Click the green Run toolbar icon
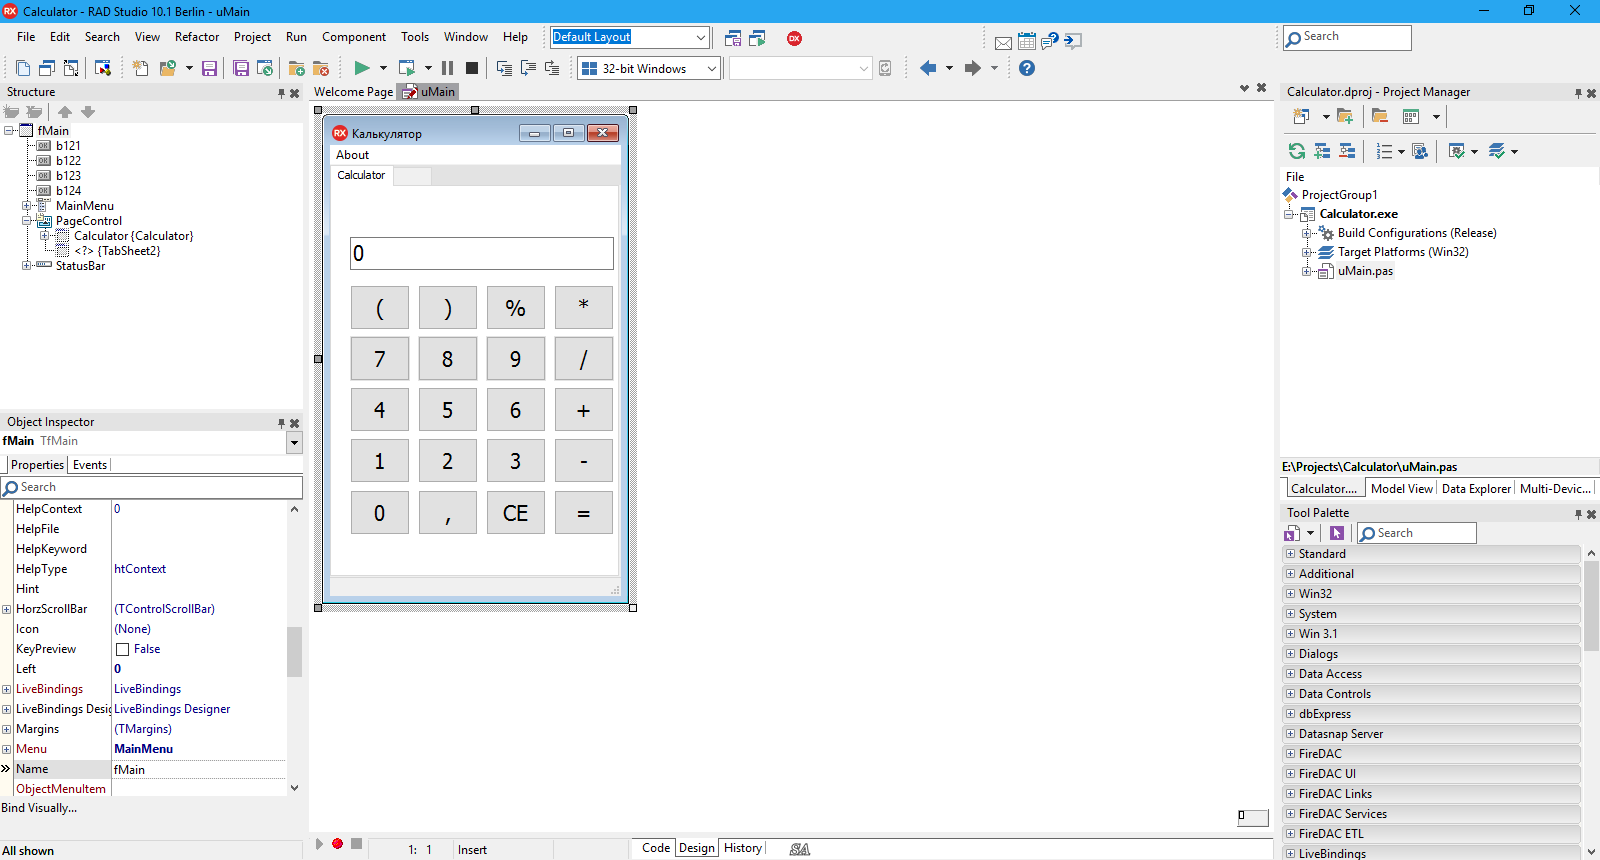Viewport: 1600px width, 860px height. (x=362, y=68)
